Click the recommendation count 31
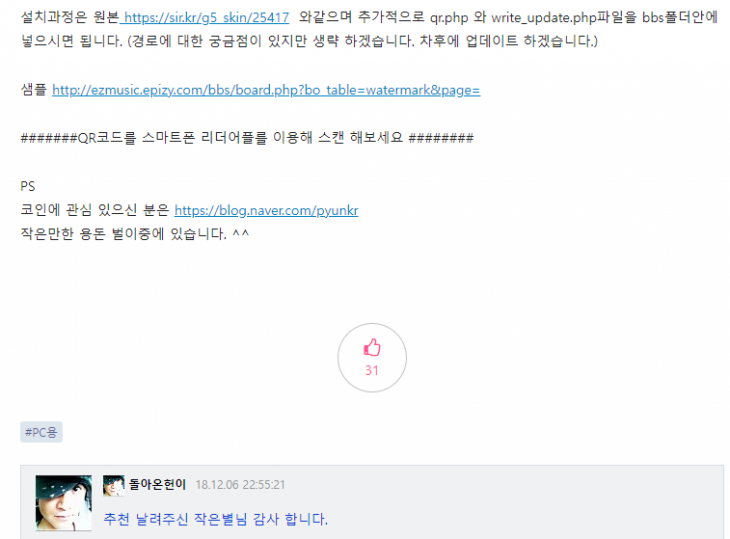730x539 pixels. 372,371
